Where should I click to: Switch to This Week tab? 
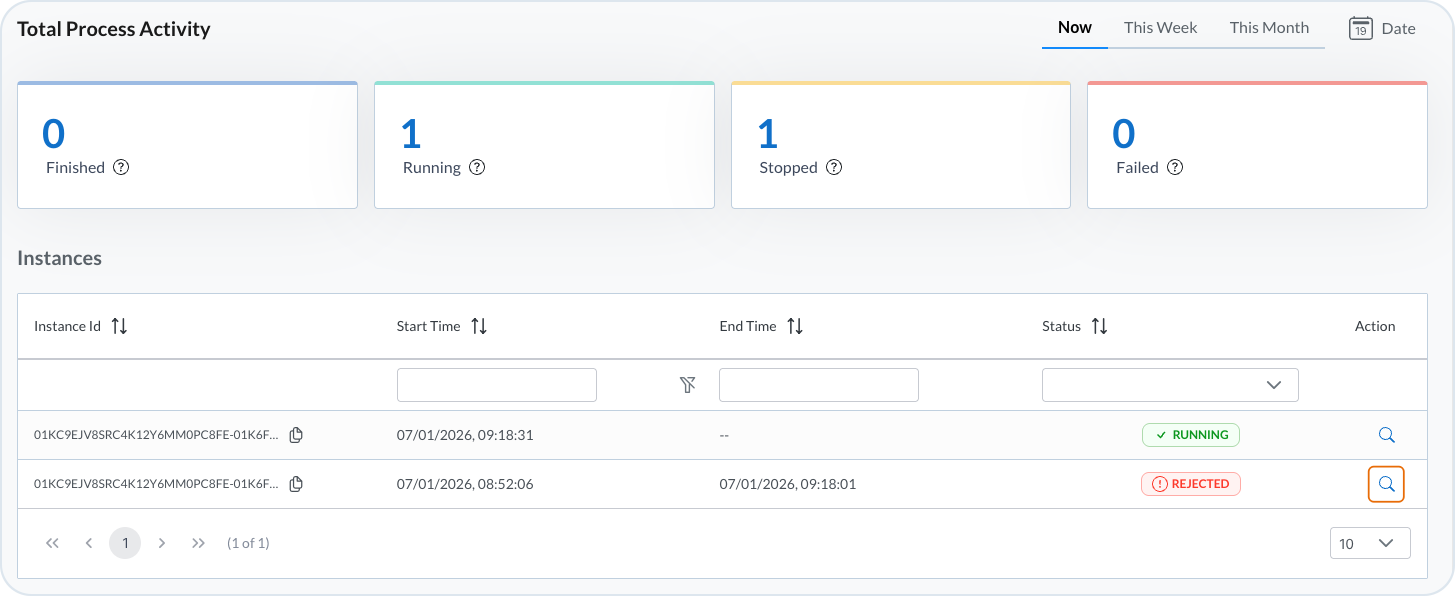coord(1160,28)
